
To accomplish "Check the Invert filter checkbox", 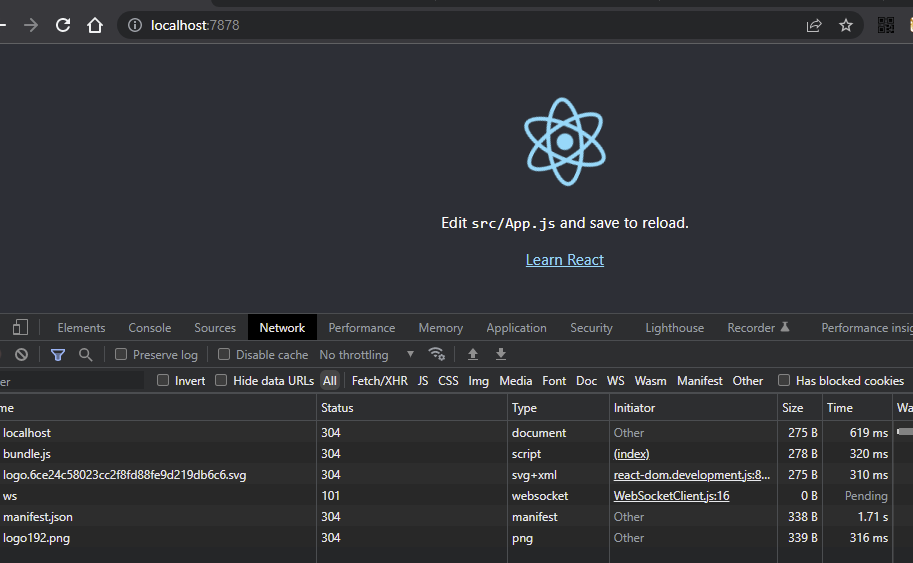I will 163,380.
